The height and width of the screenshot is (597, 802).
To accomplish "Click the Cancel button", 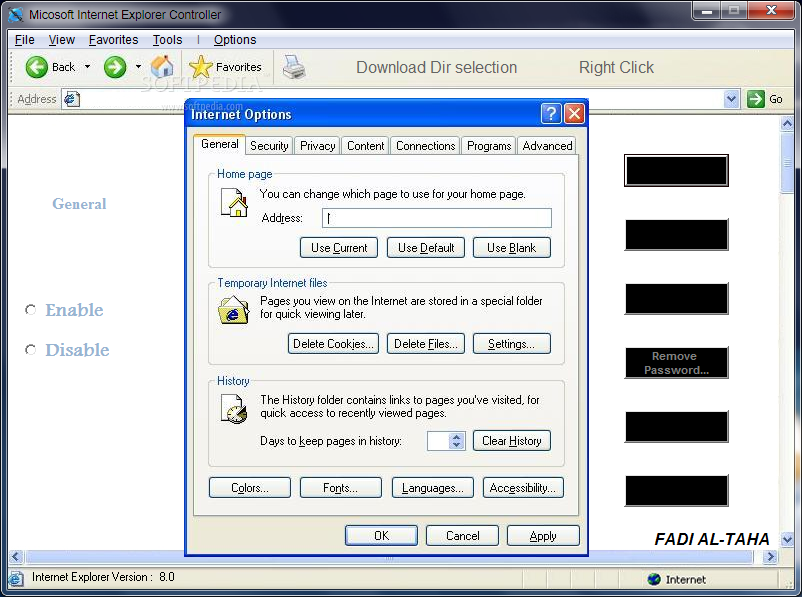I will coord(462,536).
